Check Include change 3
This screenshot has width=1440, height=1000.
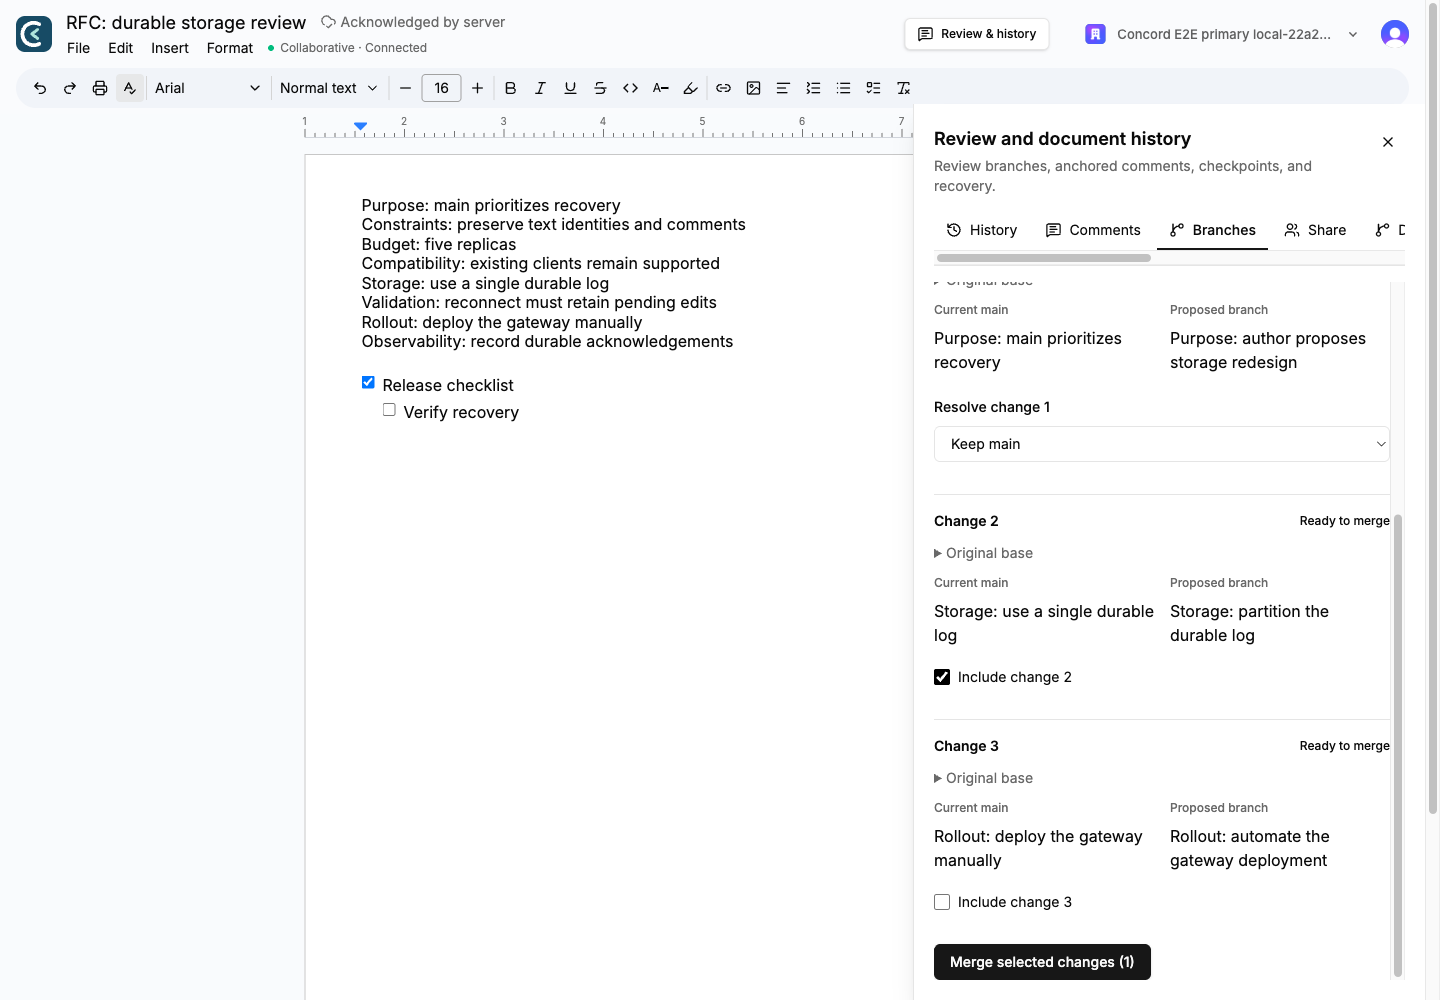(x=942, y=902)
